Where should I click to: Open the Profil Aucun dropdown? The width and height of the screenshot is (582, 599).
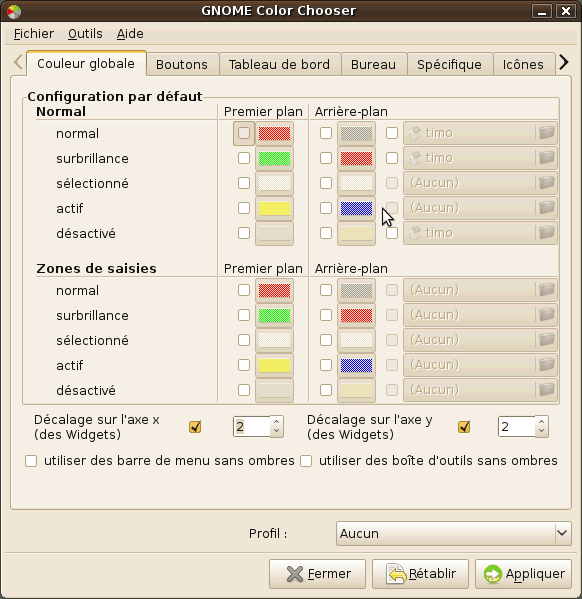pos(454,533)
